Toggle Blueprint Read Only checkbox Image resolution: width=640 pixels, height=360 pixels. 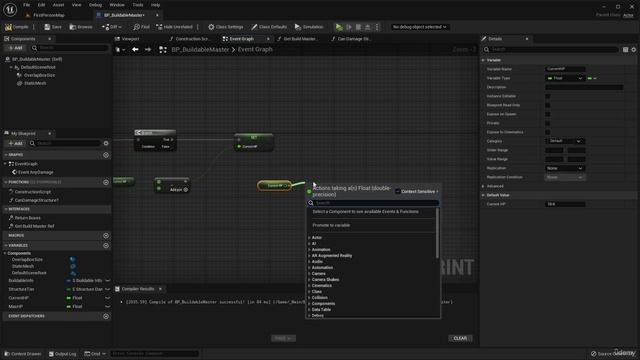point(548,105)
